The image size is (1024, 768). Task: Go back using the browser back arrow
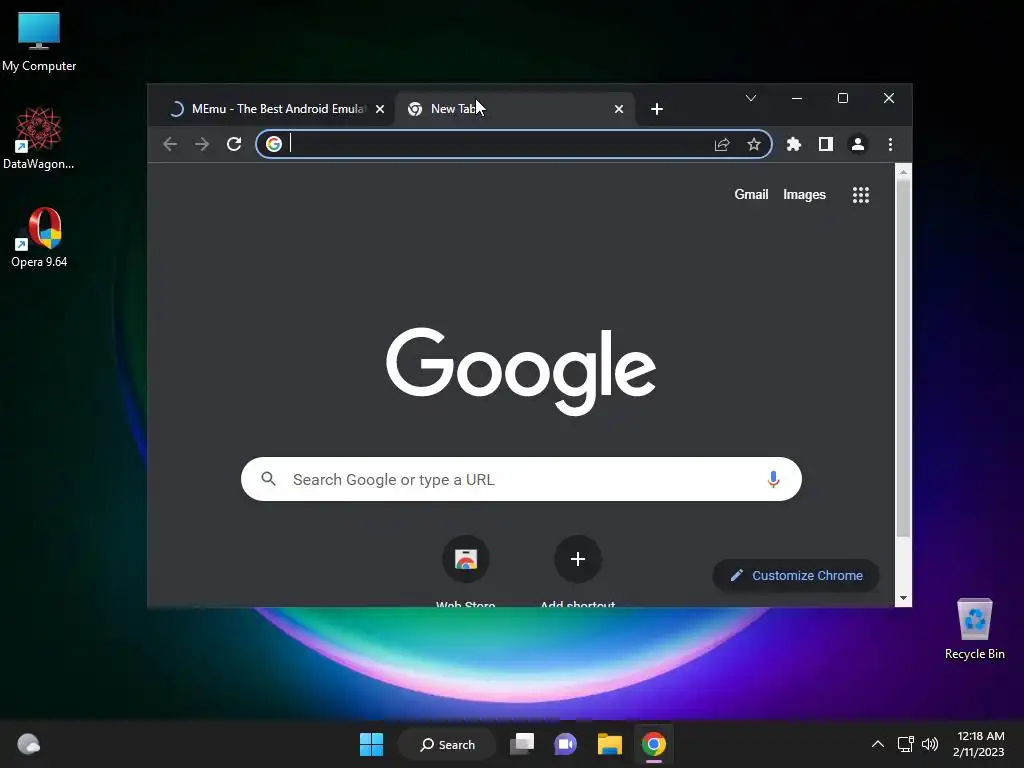click(170, 144)
